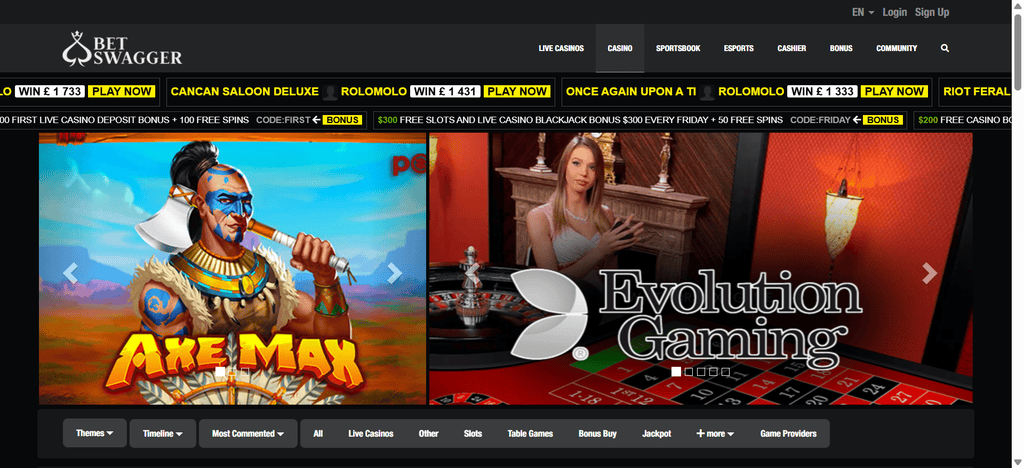Click First Live Casino Deposit Bonus text
1024x468 pixels.
124,120
